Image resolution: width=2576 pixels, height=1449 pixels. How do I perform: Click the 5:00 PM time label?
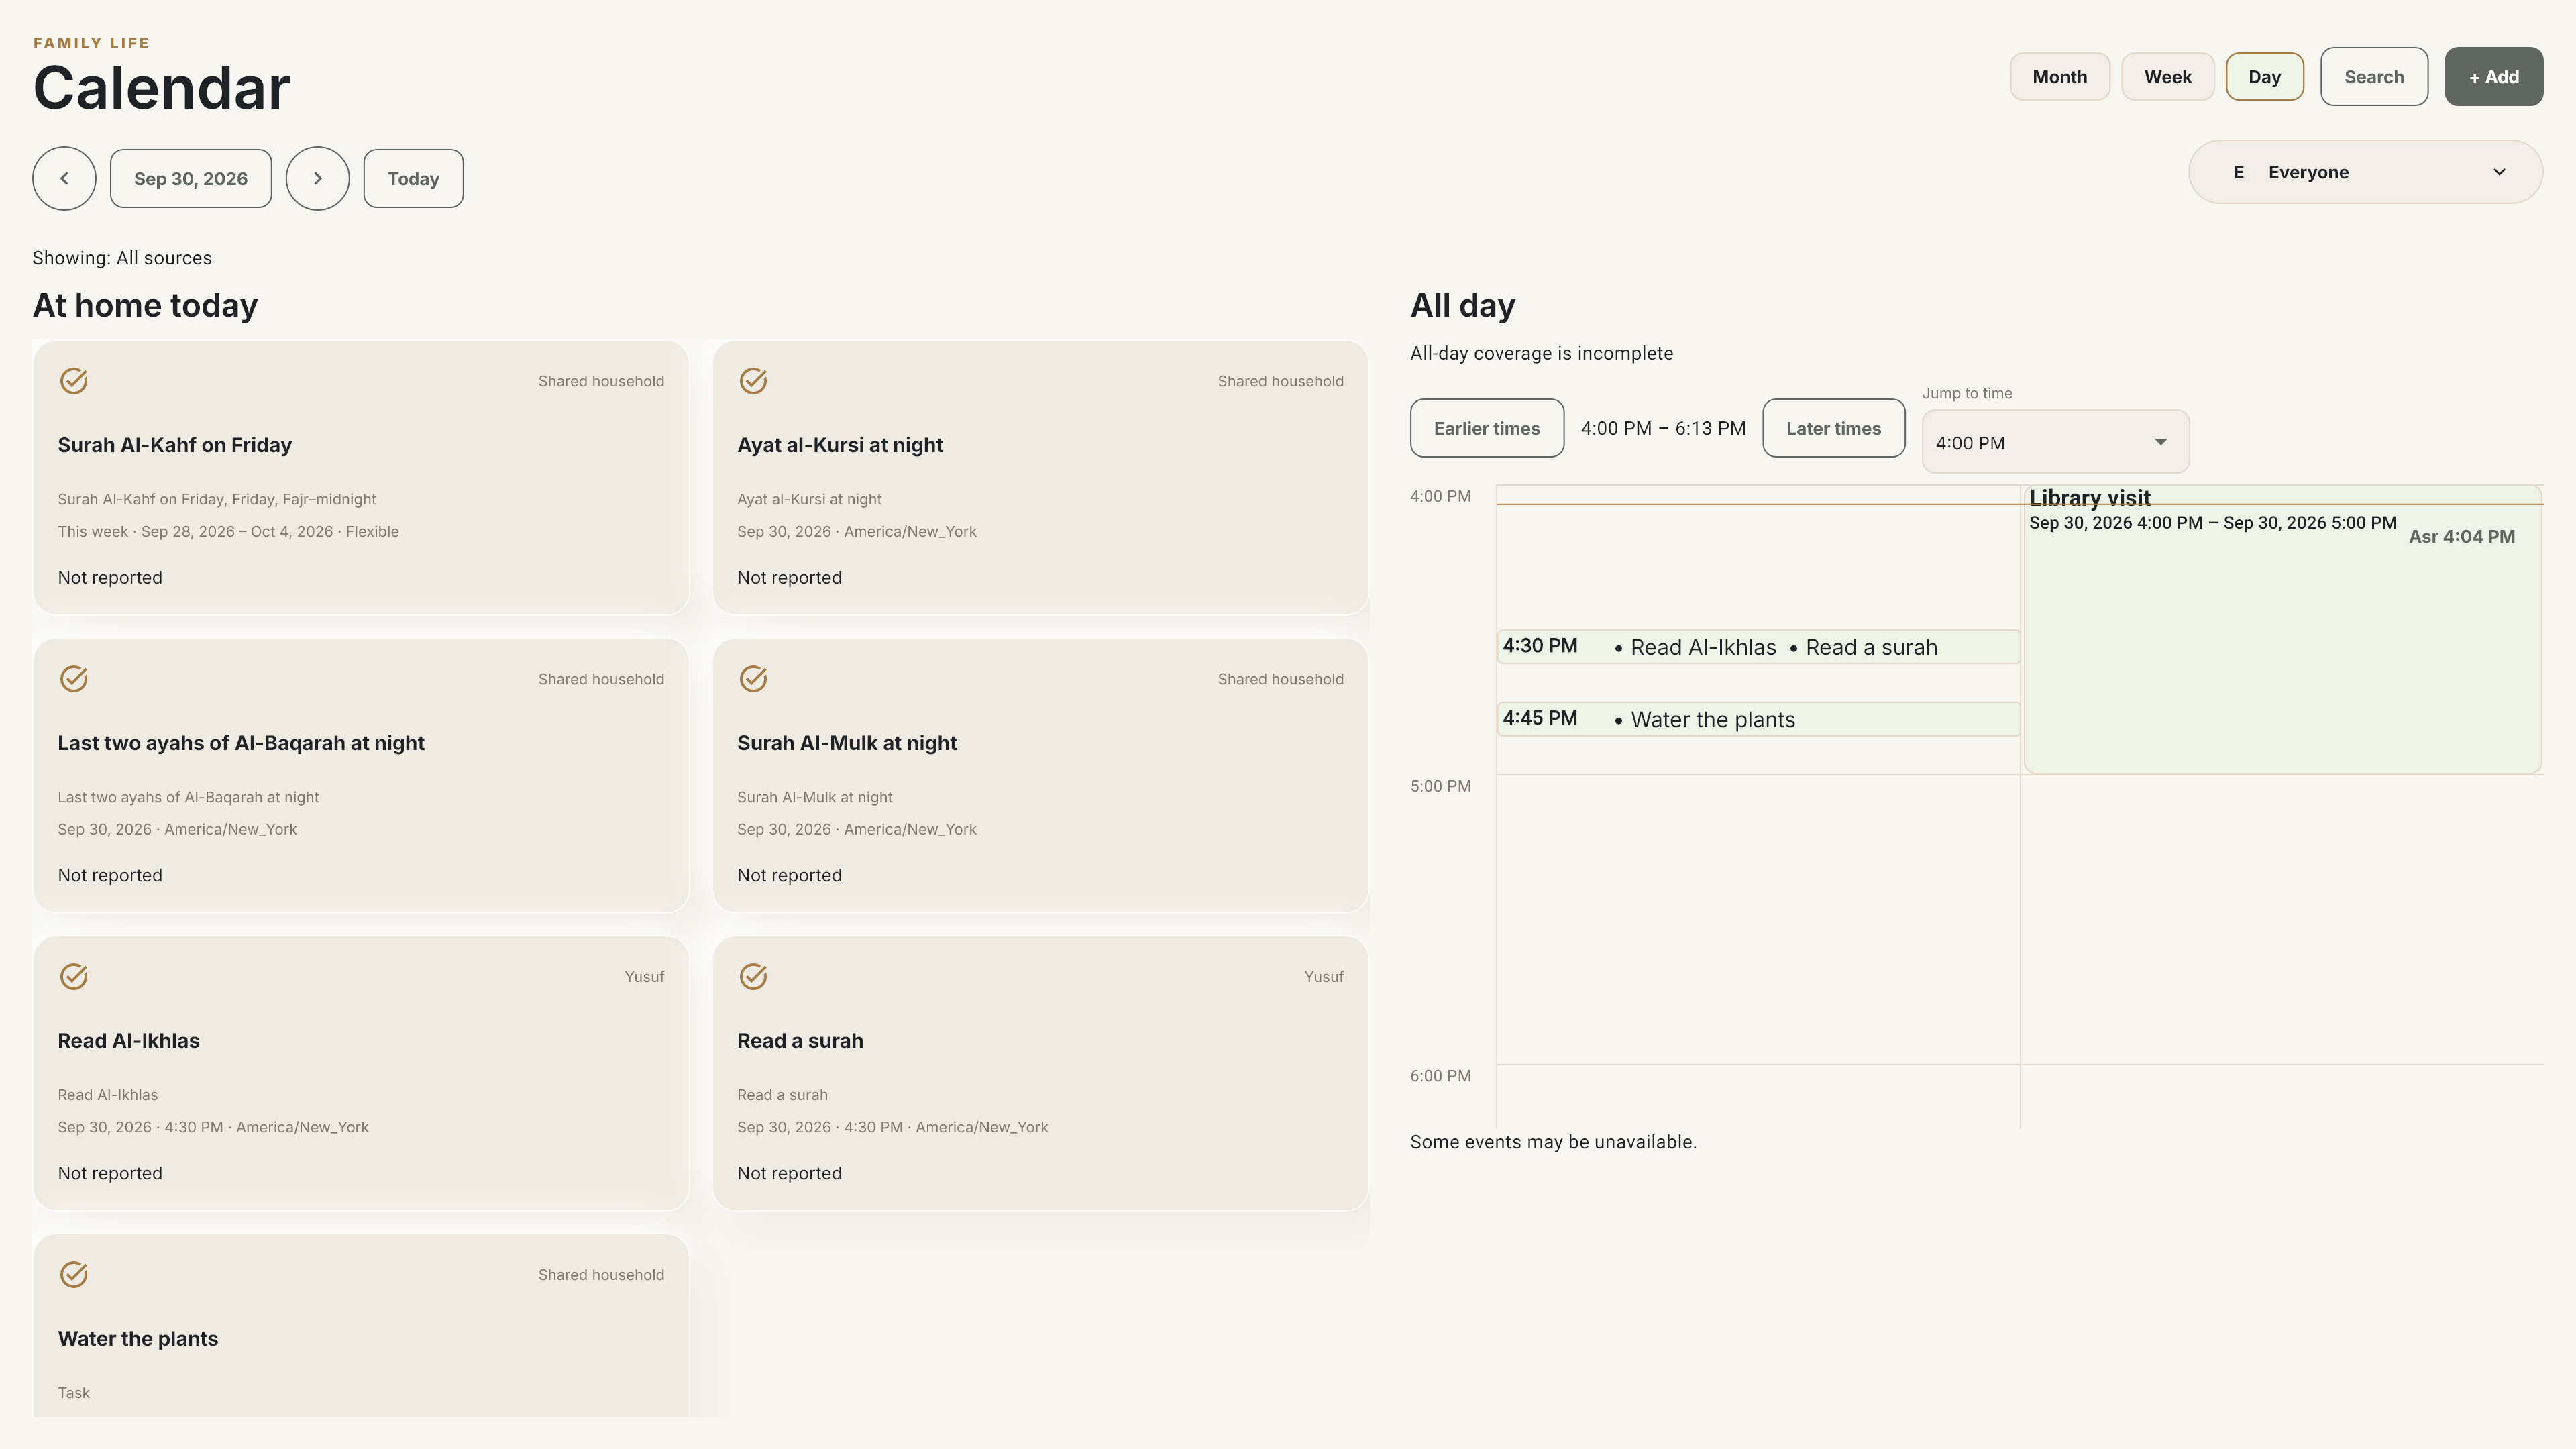1440,786
